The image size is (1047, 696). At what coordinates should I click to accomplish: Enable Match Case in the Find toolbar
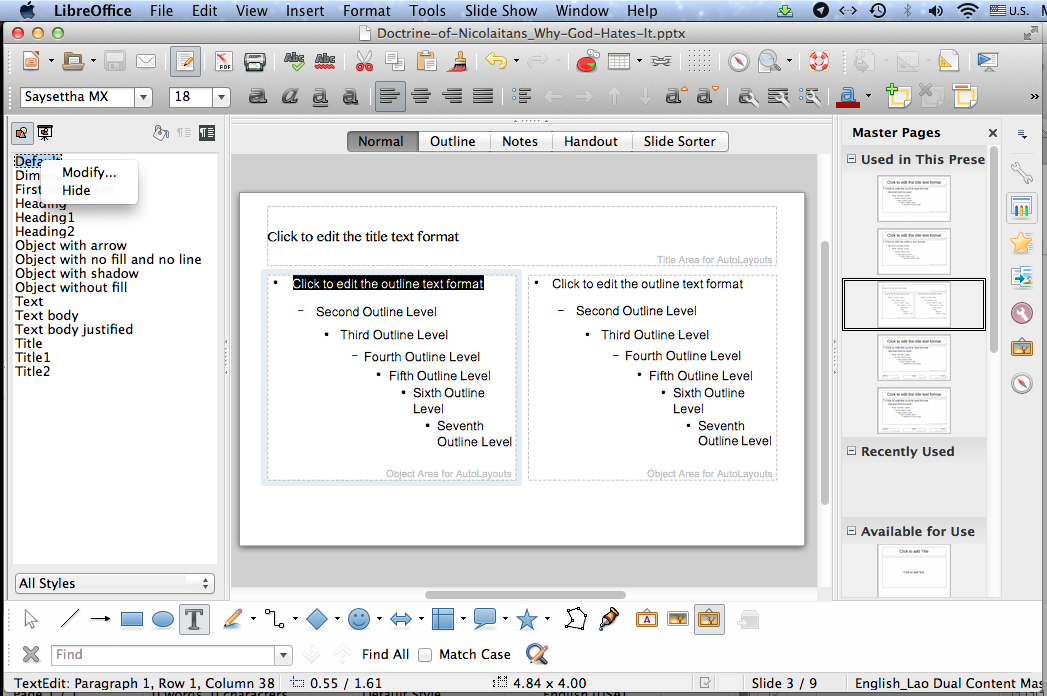pyautogui.click(x=424, y=654)
